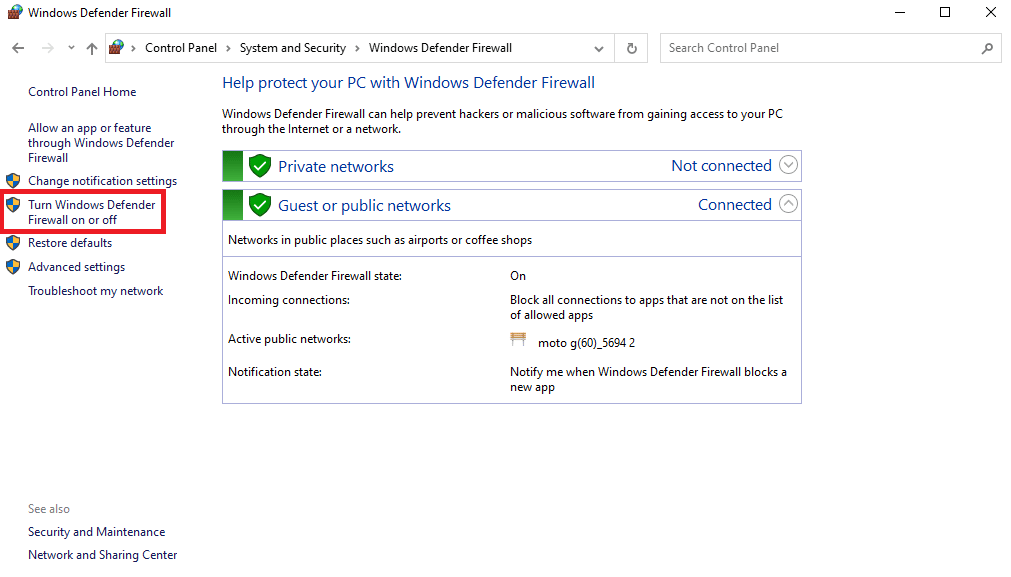
Task: Click shield icon beside Turn Windows Defender Firewall
Action: point(13,205)
